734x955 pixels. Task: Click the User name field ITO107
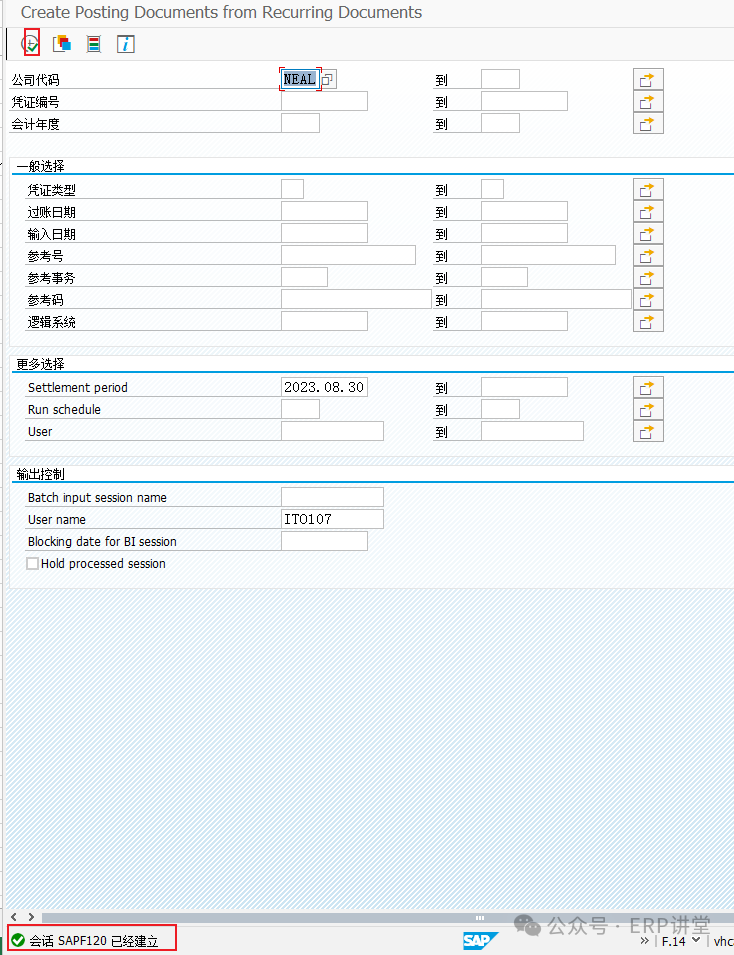point(331,519)
